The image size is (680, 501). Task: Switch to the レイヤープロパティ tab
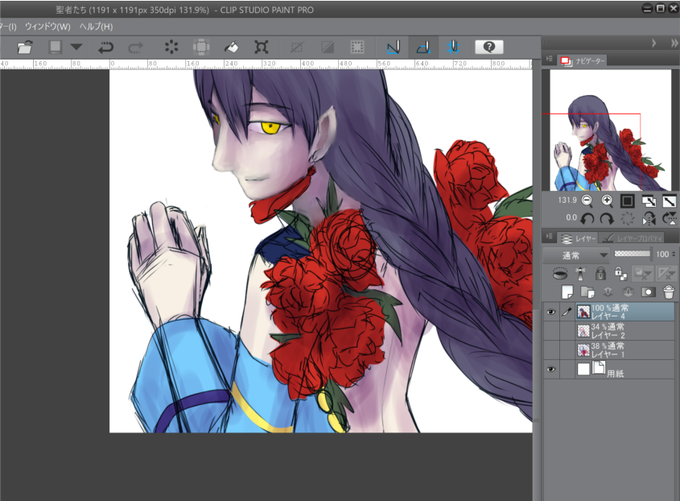(633, 238)
